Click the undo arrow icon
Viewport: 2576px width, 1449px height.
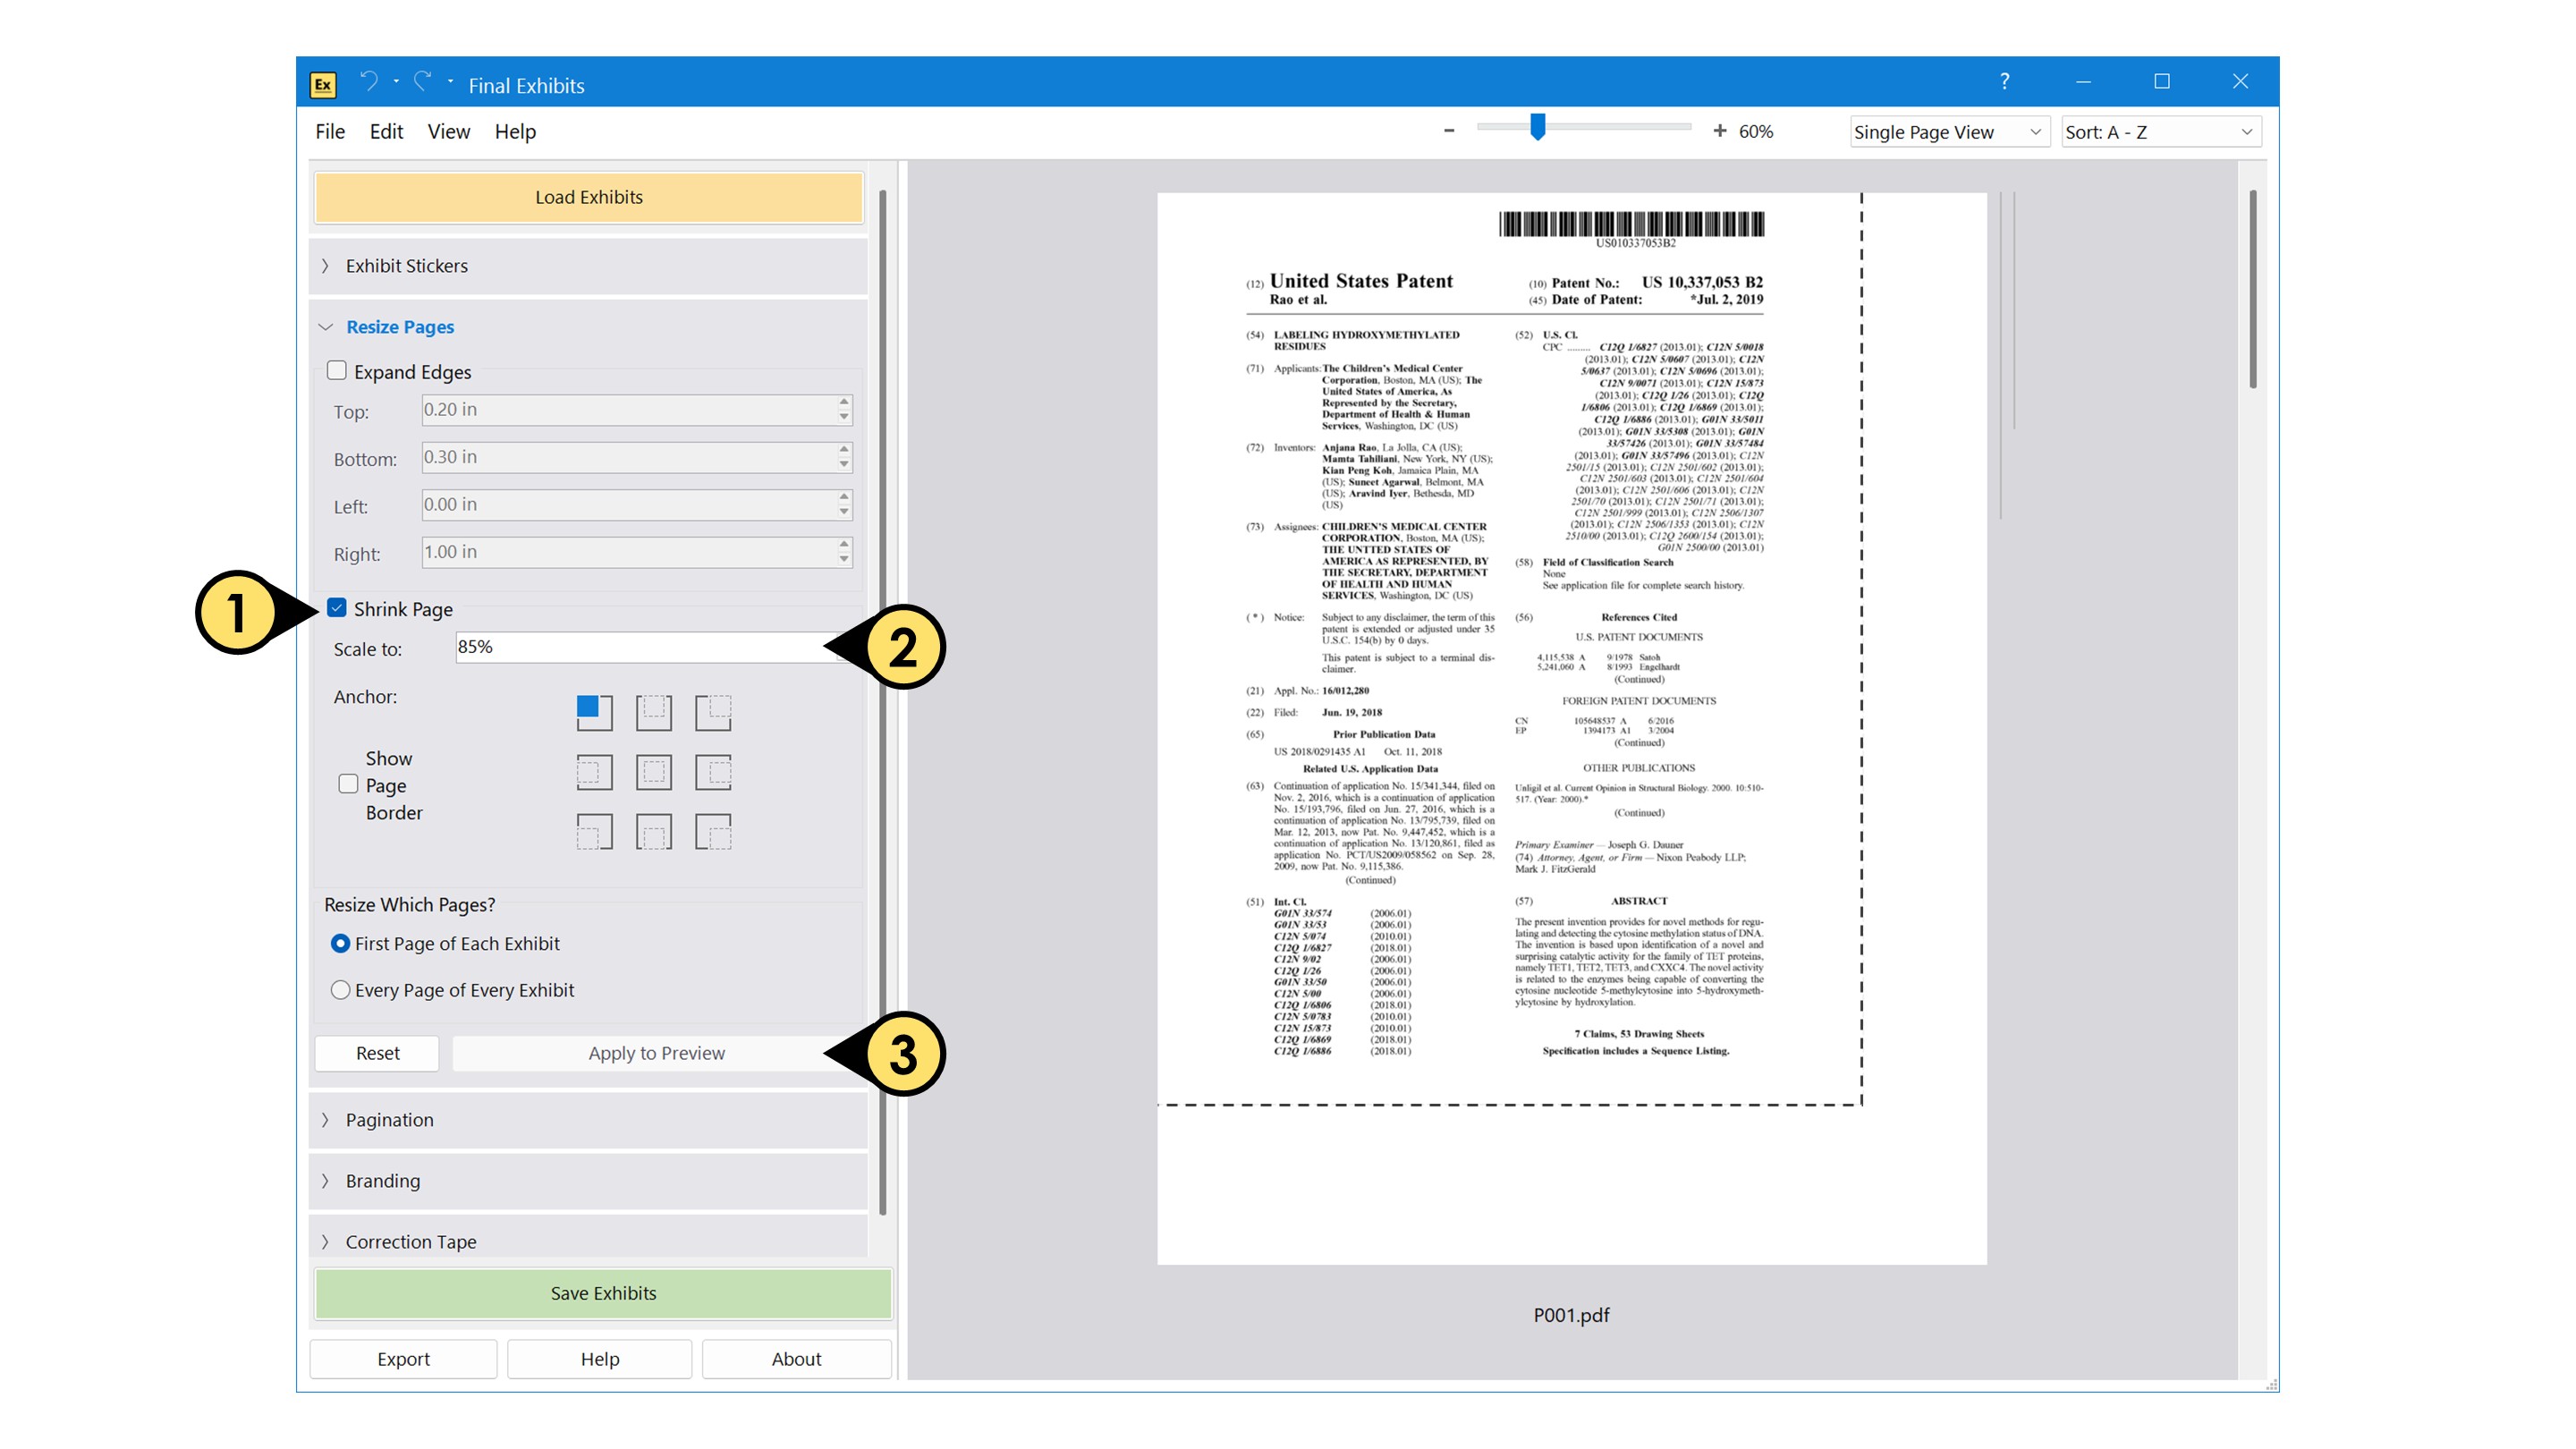click(369, 82)
